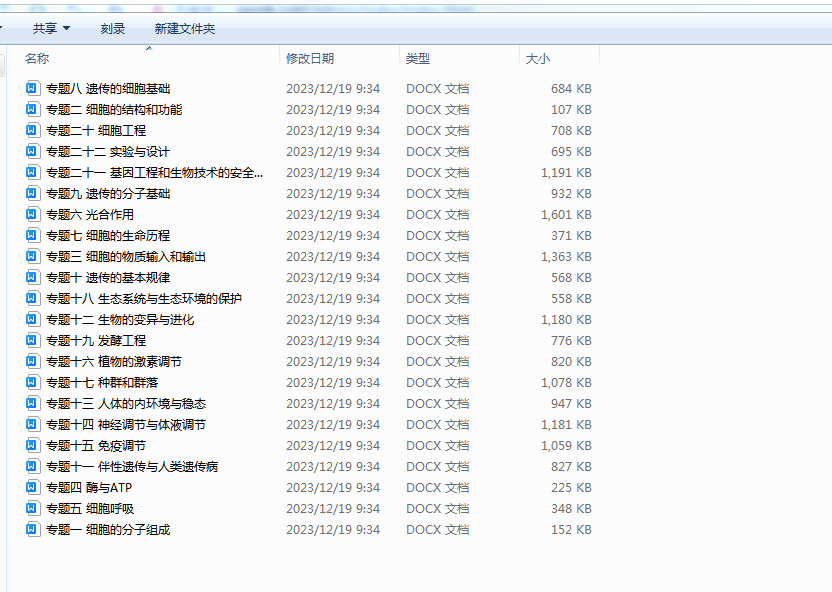Select file 专题二十二 实验与设计
832x592 pixels.
(108, 152)
